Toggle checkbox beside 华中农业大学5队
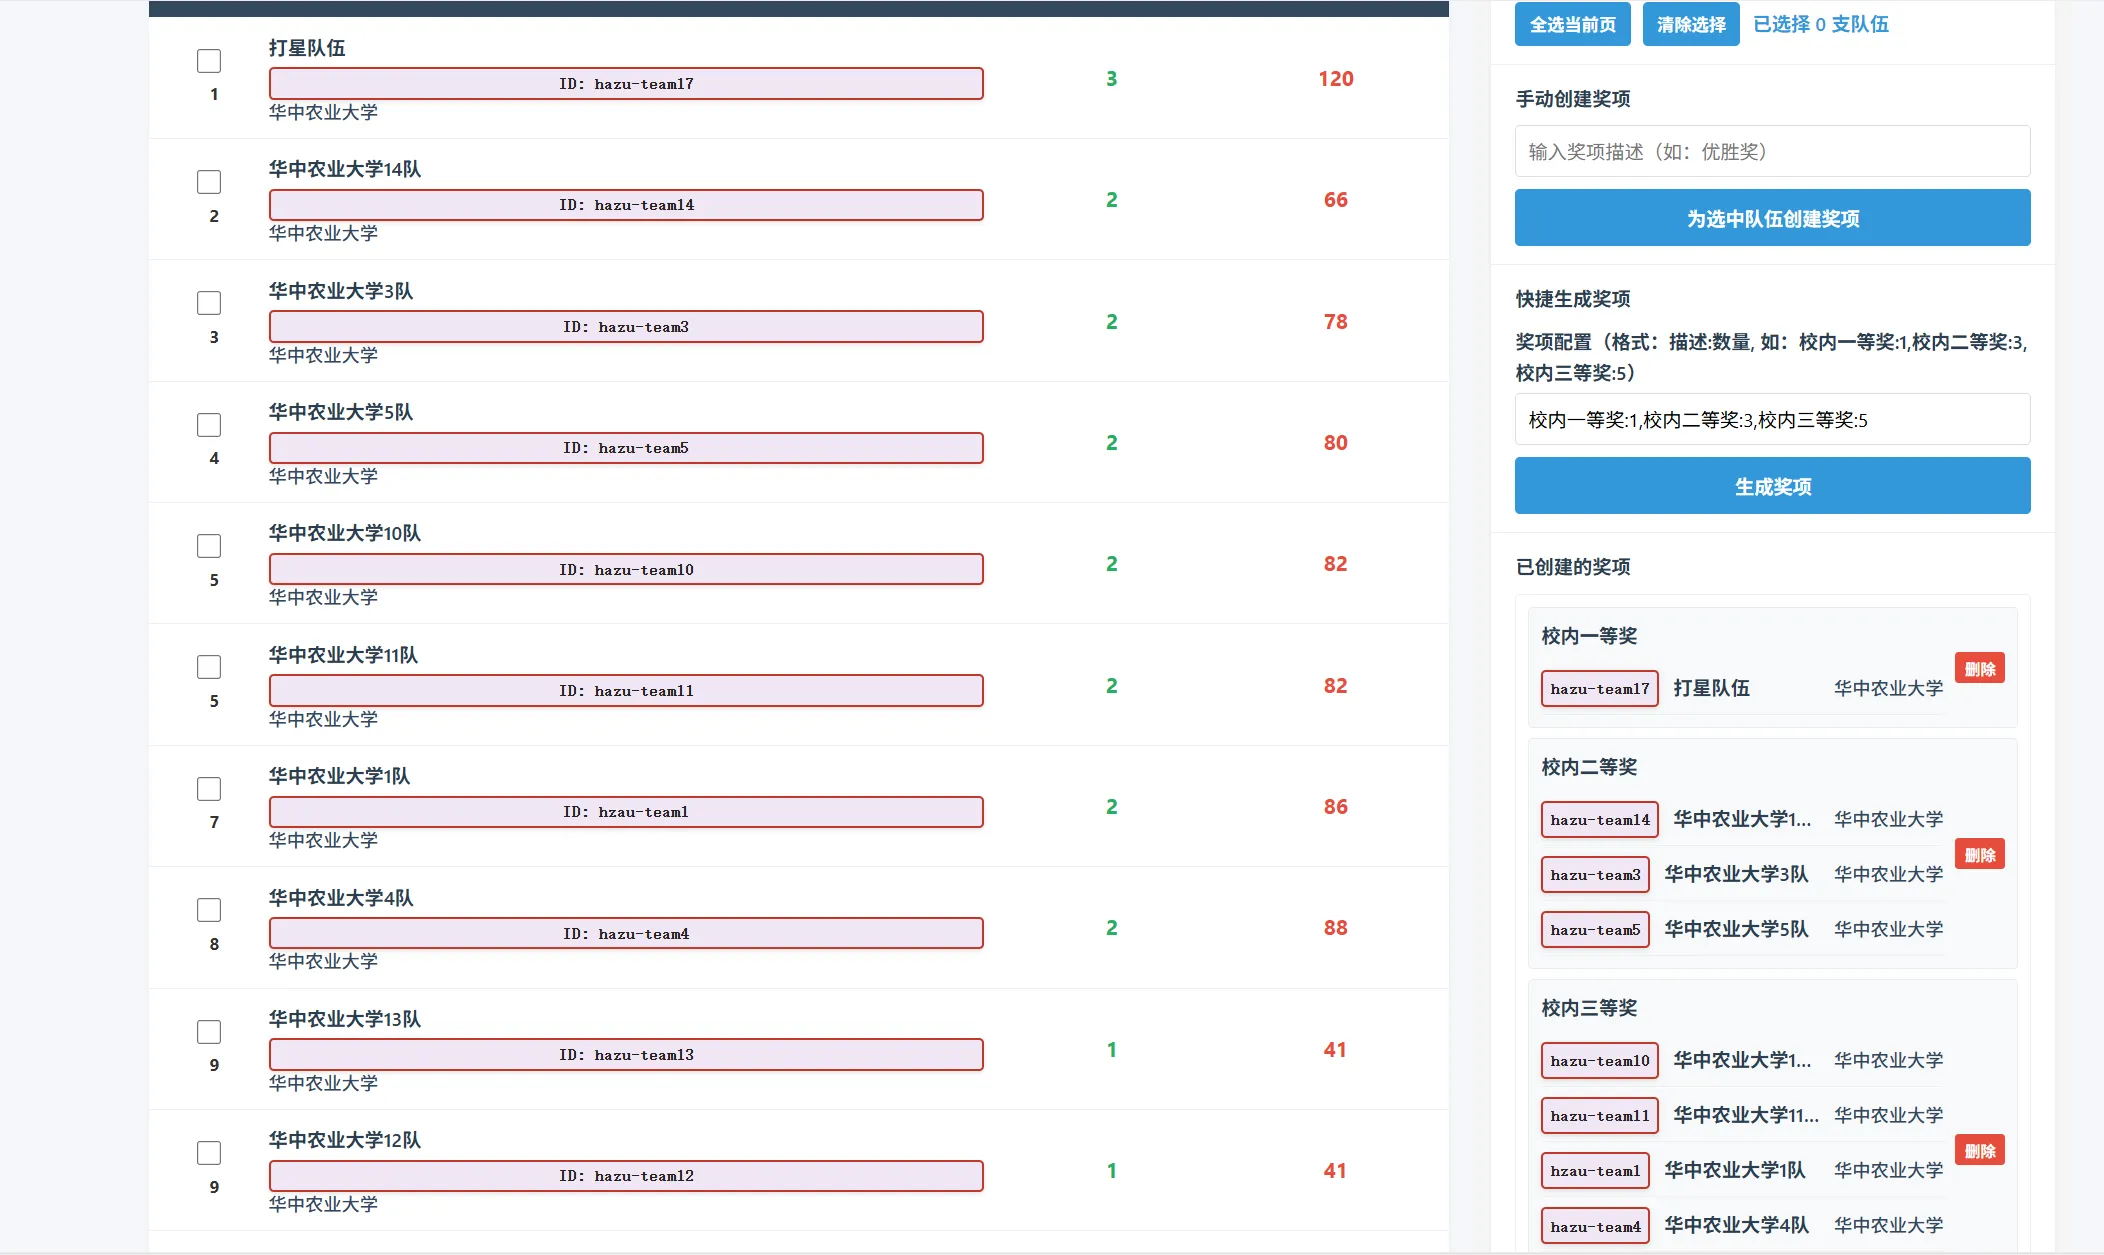 pos(209,425)
